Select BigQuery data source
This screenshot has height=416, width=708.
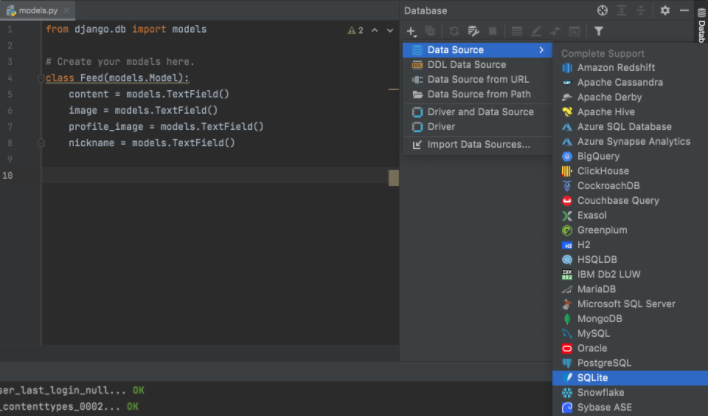pos(630,156)
